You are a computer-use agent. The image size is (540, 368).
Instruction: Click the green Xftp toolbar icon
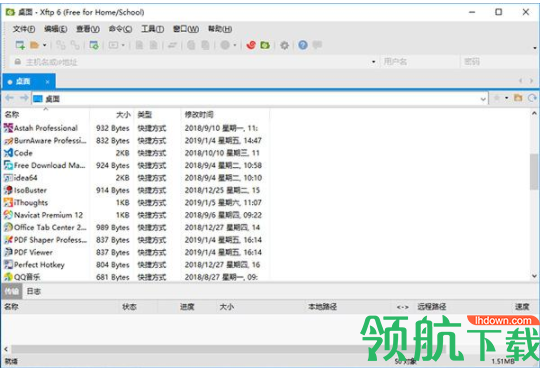point(265,45)
